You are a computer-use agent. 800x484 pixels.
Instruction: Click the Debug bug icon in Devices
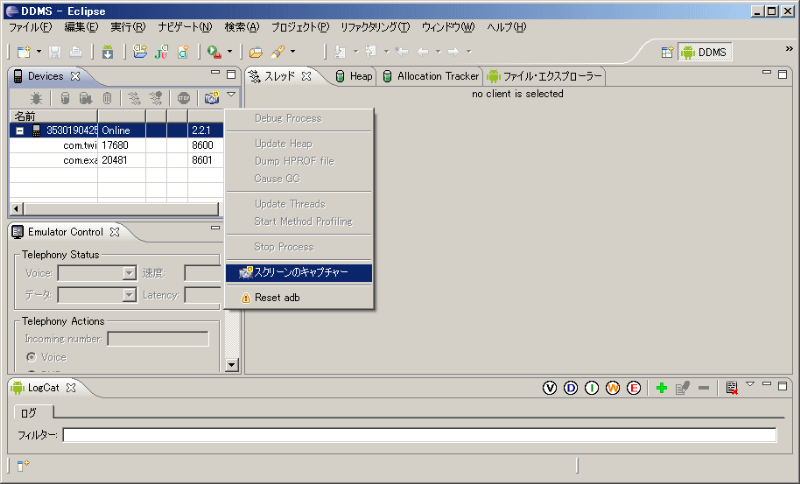pyautogui.click(x=36, y=98)
